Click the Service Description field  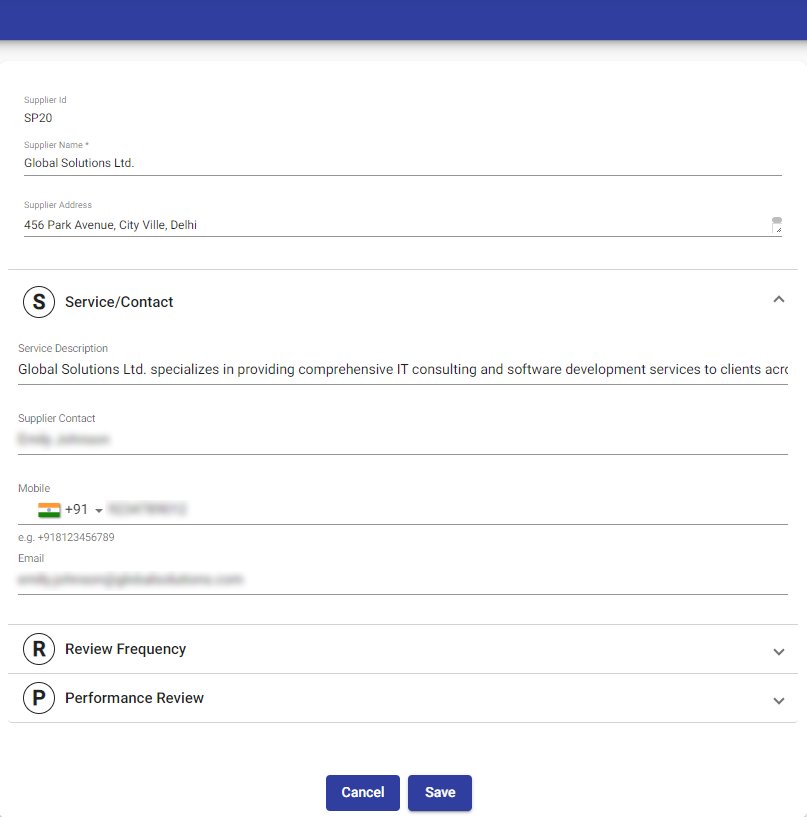pyautogui.click(x=400, y=370)
